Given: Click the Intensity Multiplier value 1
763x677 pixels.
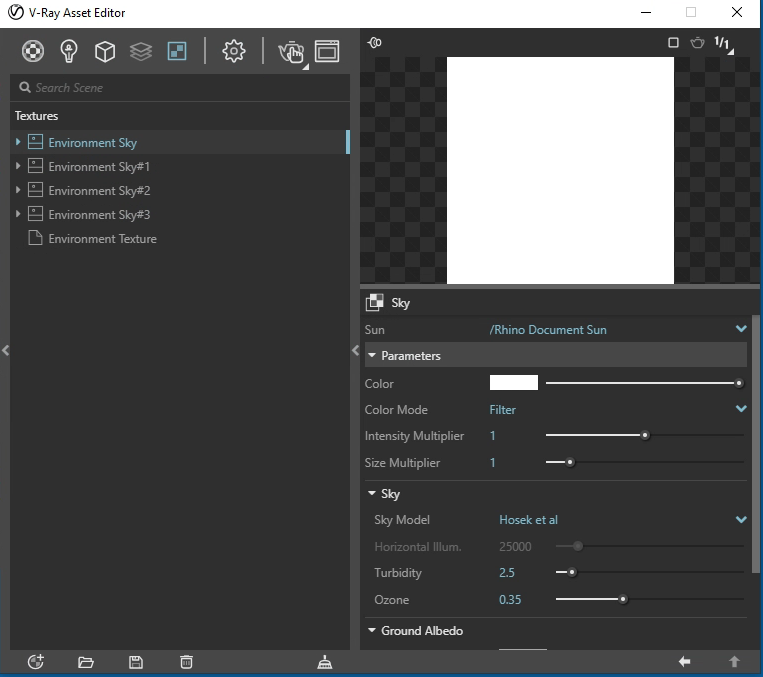Looking at the screenshot, I should (x=492, y=436).
